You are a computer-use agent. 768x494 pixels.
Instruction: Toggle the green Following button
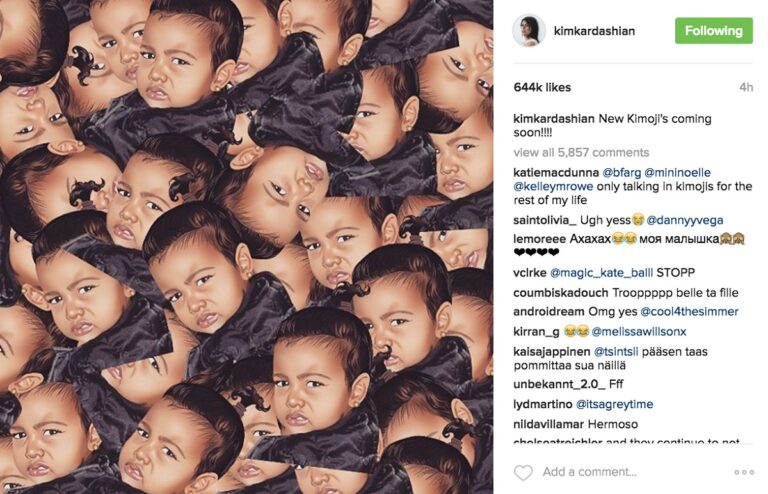point(714,30)
